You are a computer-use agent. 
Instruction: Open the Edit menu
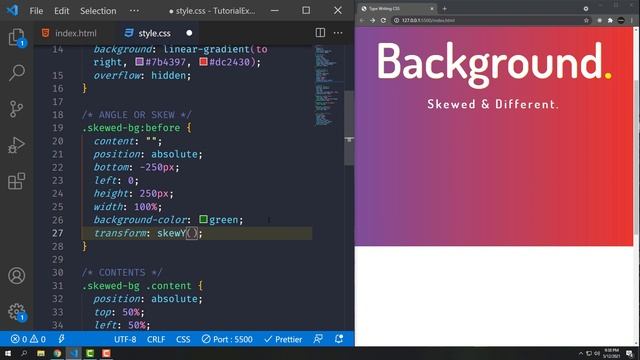point(62,11)
